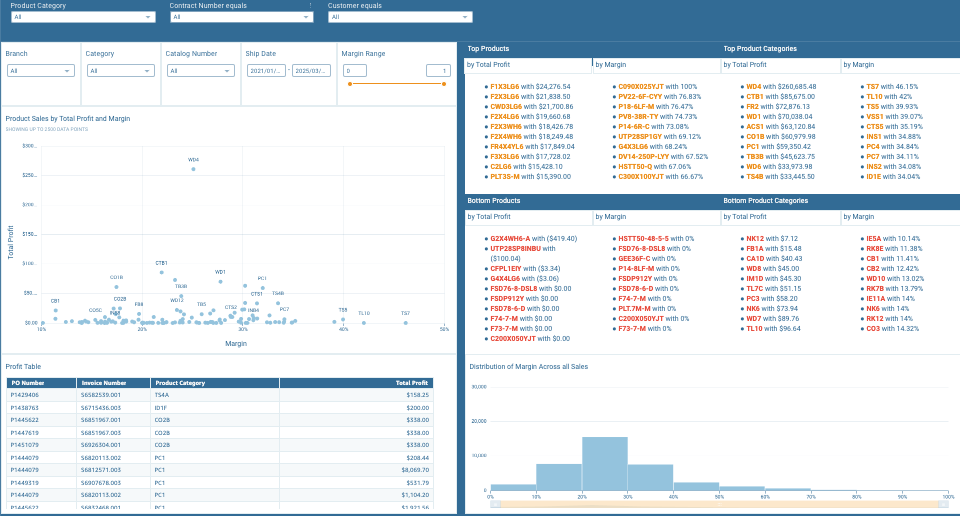Open the WD10 category link
The width and height of the screenshot is (960, 516).
876,279
